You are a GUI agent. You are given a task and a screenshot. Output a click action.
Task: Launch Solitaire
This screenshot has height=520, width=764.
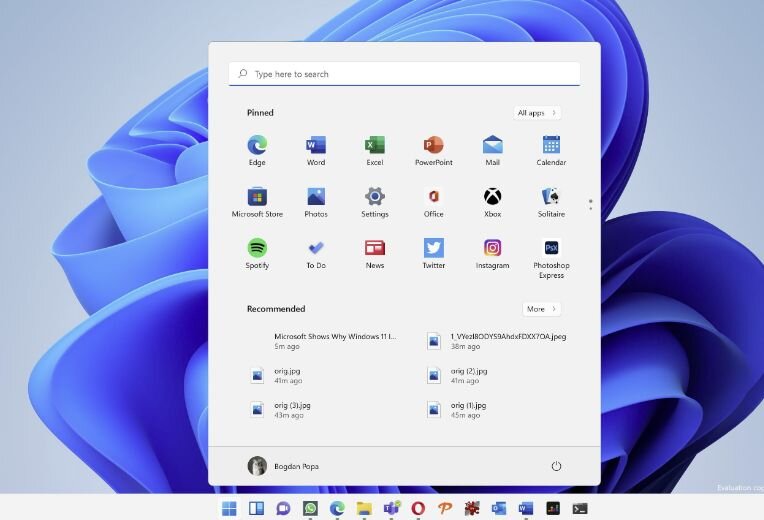coord(551,202)
